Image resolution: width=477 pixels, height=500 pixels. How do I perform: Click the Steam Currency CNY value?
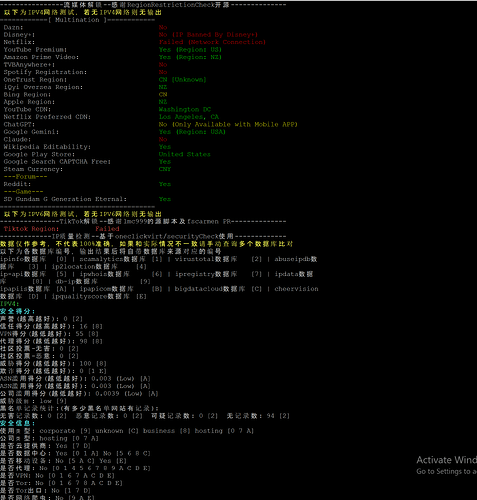[165, 169]
